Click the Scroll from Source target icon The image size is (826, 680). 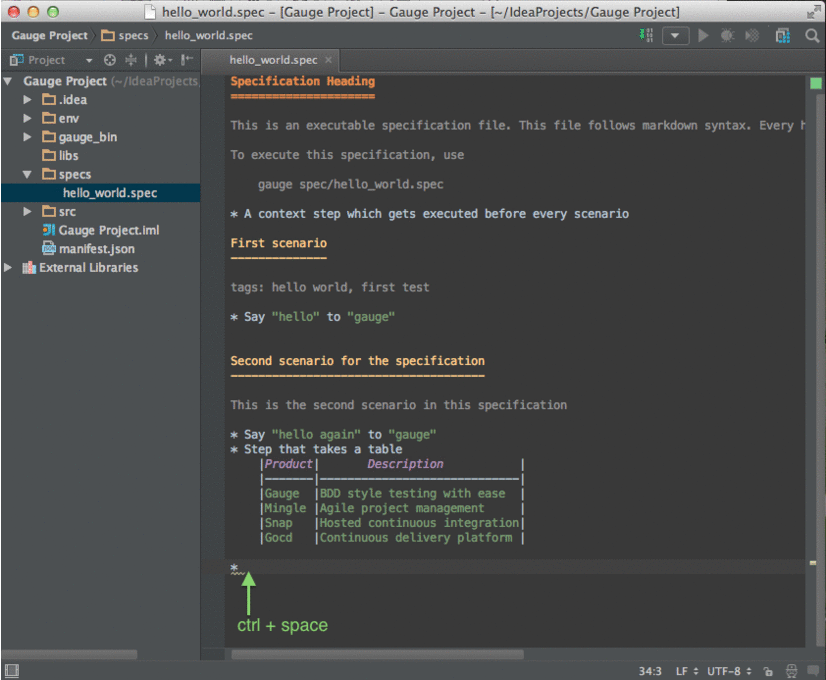pyautogui.click(x=110, y=60)
